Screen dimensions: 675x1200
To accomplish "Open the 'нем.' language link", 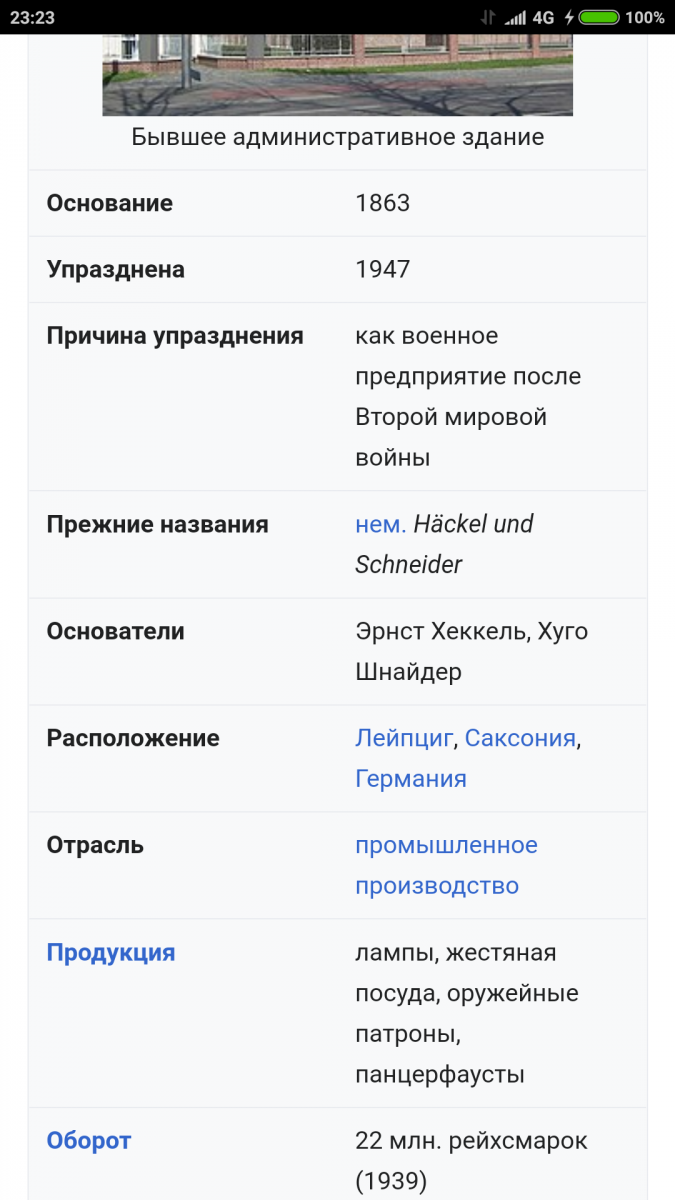I will point(381,524).
